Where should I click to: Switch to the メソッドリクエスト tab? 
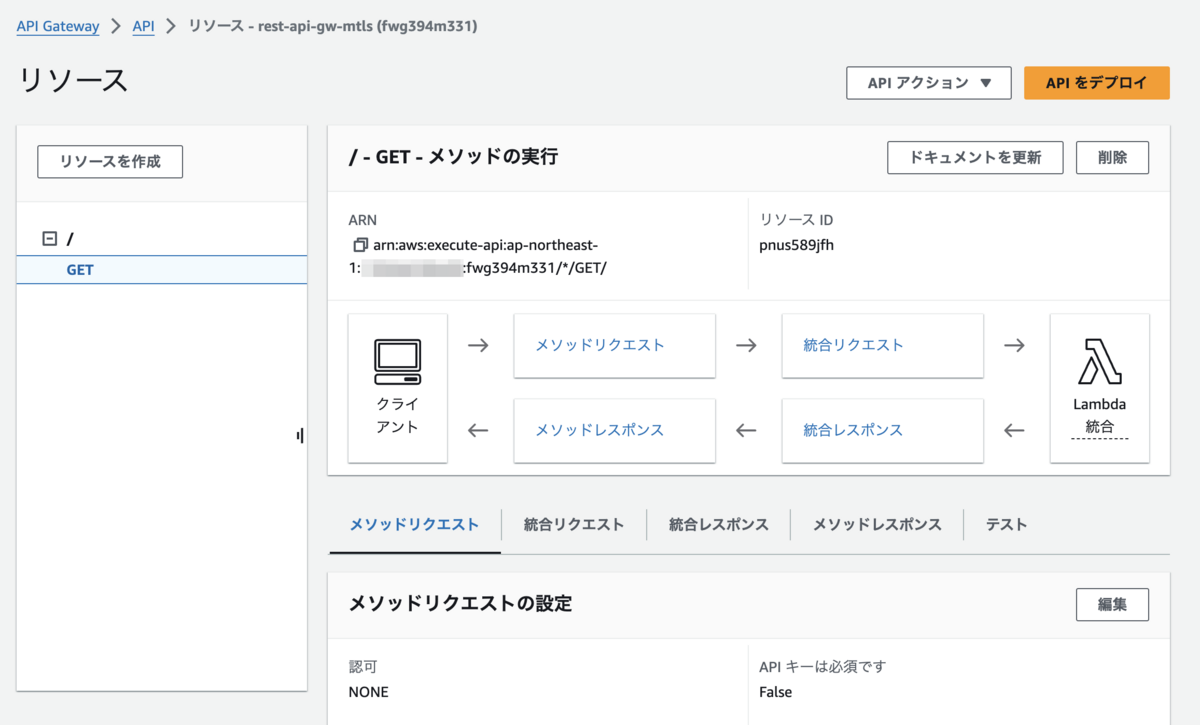(x=414, y=524)
